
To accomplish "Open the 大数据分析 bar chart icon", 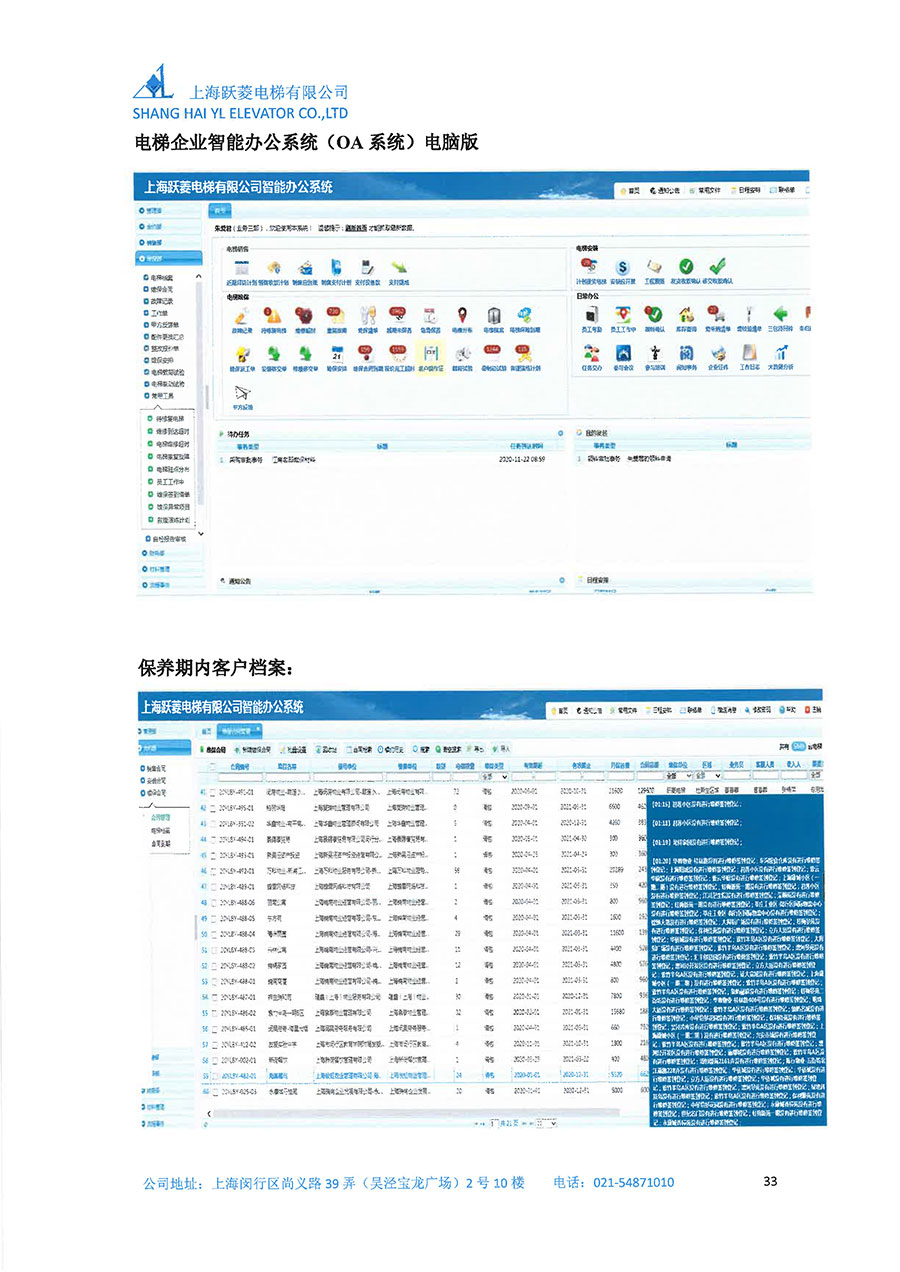I will (780, 352).
